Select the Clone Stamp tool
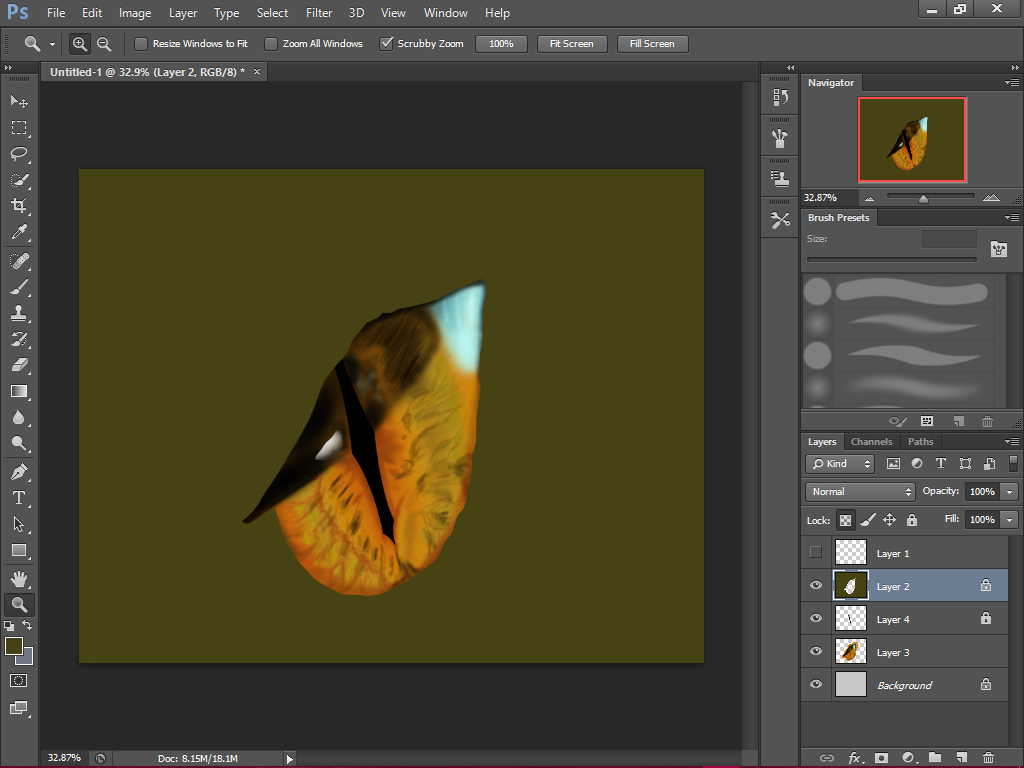 20,310
